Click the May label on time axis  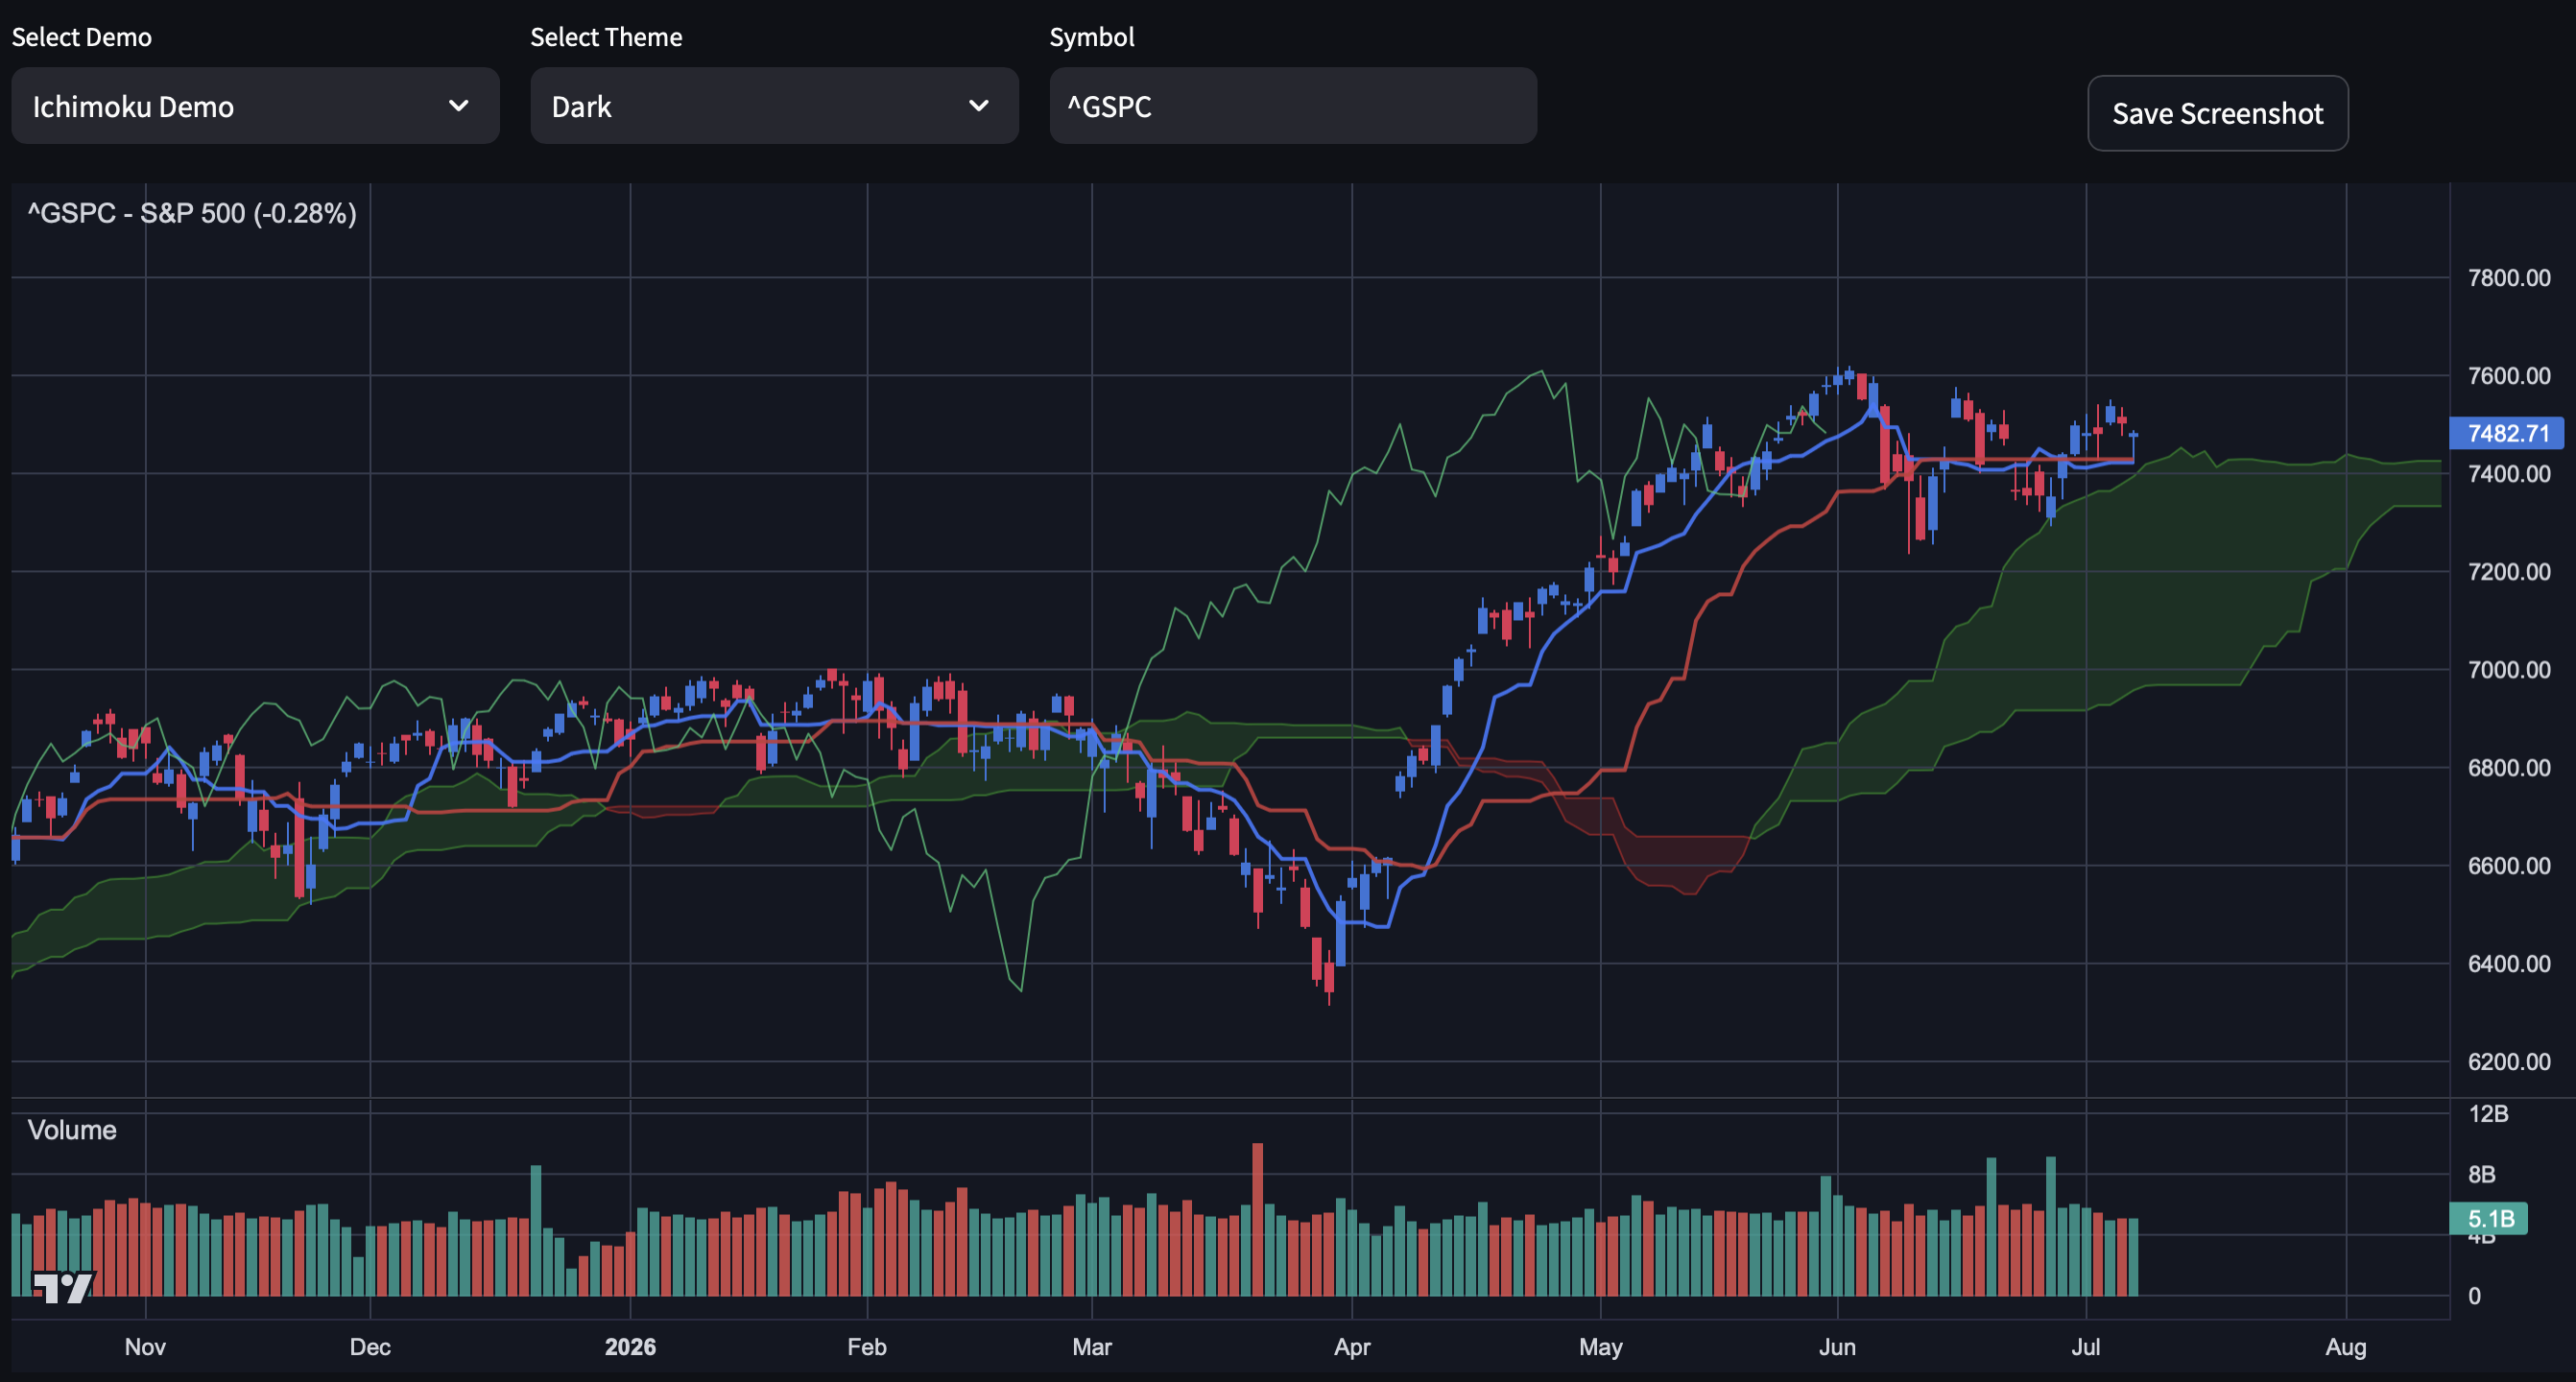pyautogui.click(x=1600, y=1346)
